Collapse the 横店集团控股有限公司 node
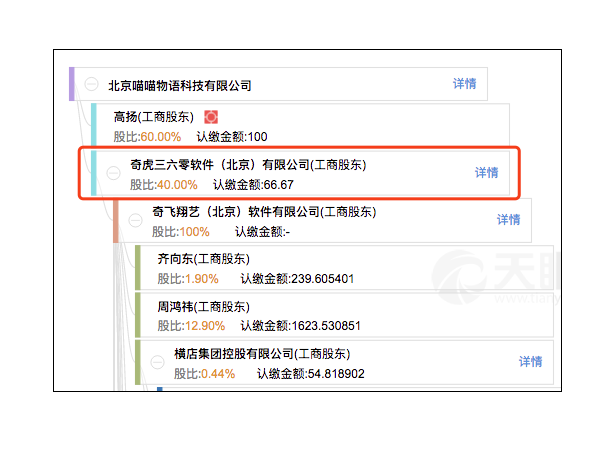The height and width of the screenshot is (450, 600). [157, 362]
